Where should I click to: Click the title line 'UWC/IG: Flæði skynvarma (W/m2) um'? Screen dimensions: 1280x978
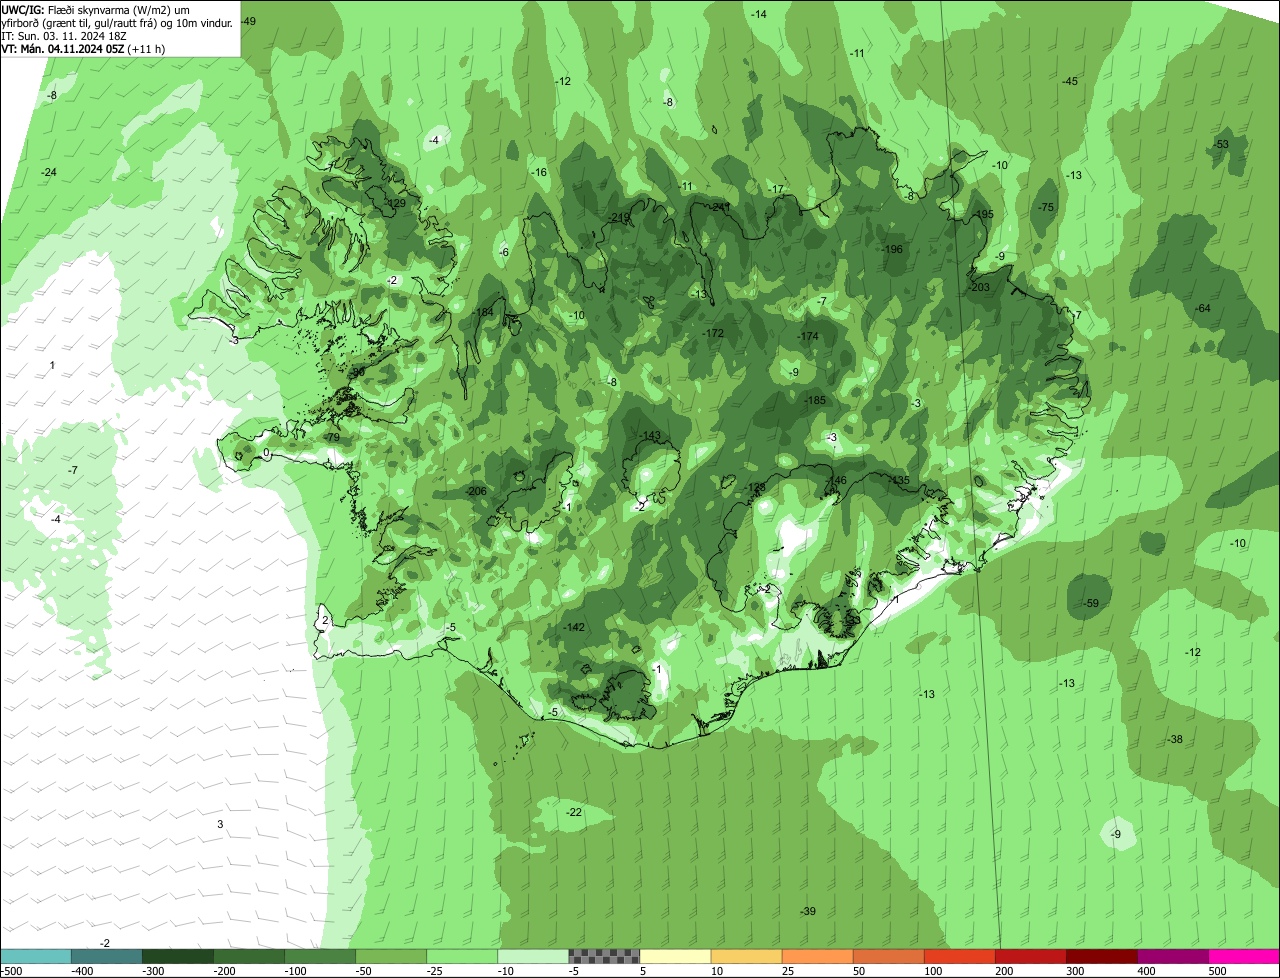point(96,9)
